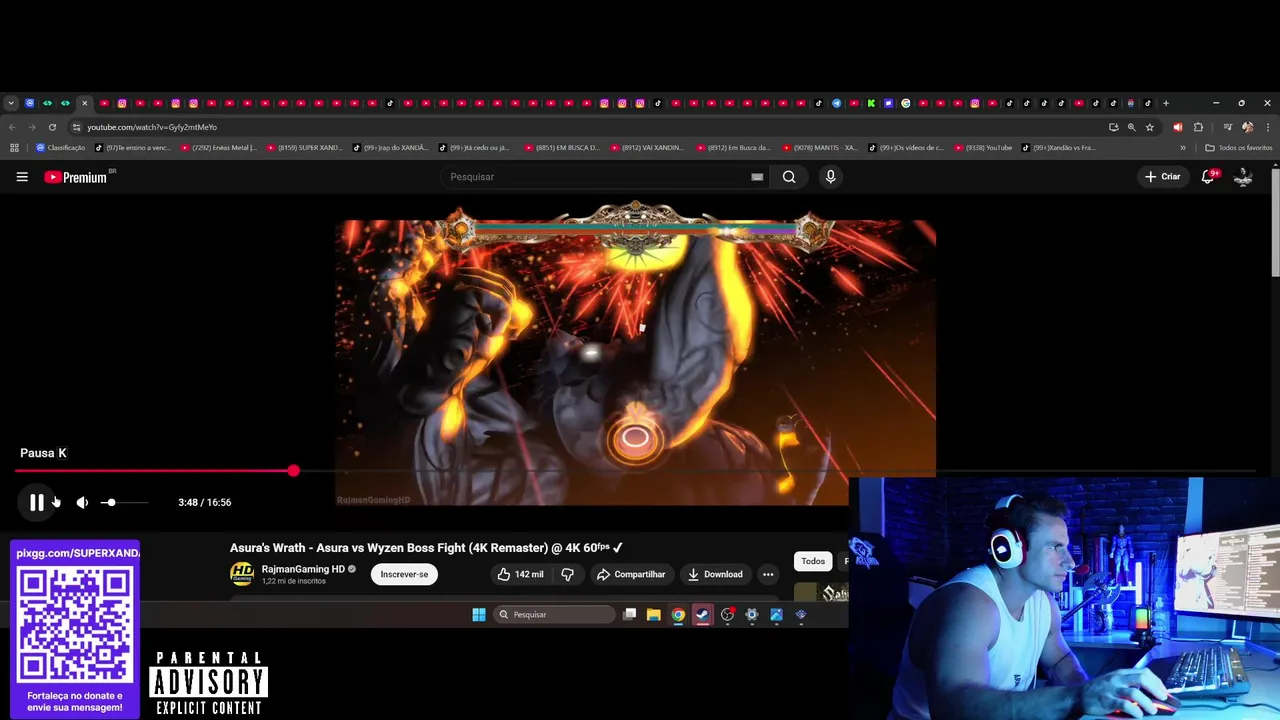Open the (8912) VAI XANDIN... bookmark
The width and height of the screenshot is (1280, 720).
click(x=648, y=148)
